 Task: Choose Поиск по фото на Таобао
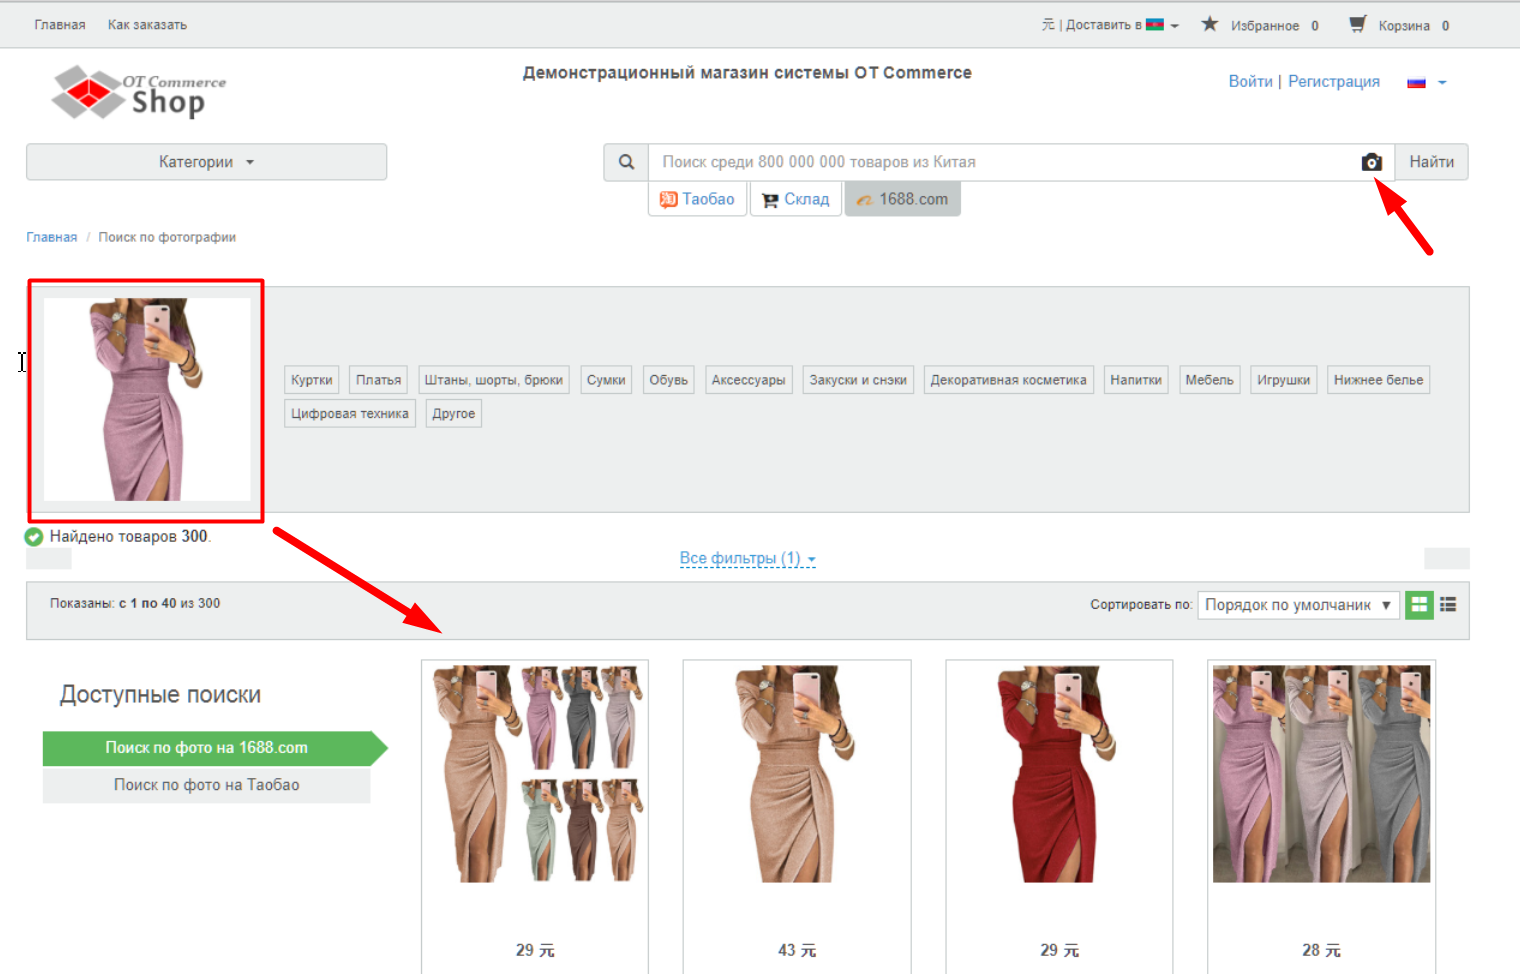click(x=206, y=785)
